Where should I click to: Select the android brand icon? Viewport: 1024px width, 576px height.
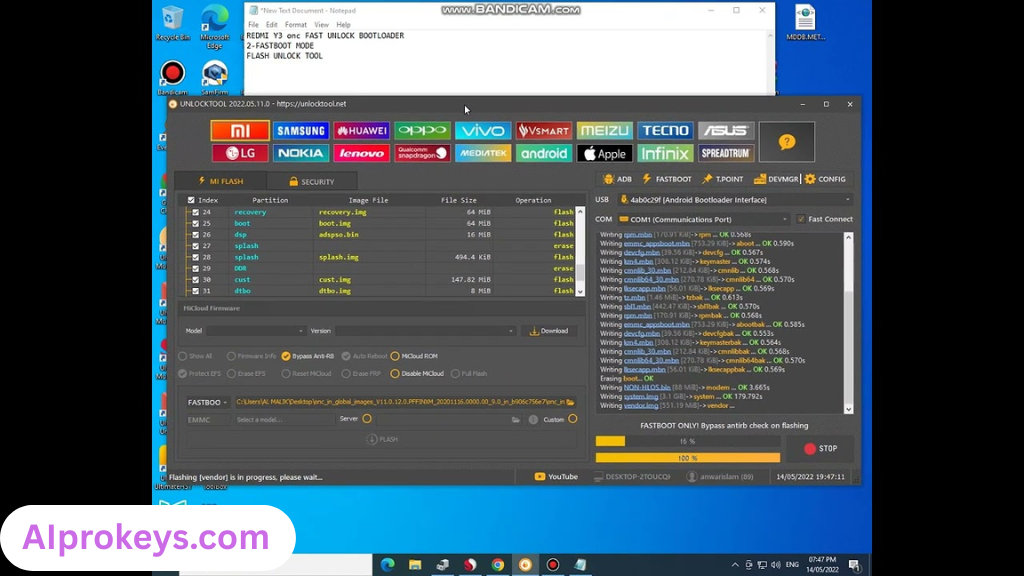(544, 153)
